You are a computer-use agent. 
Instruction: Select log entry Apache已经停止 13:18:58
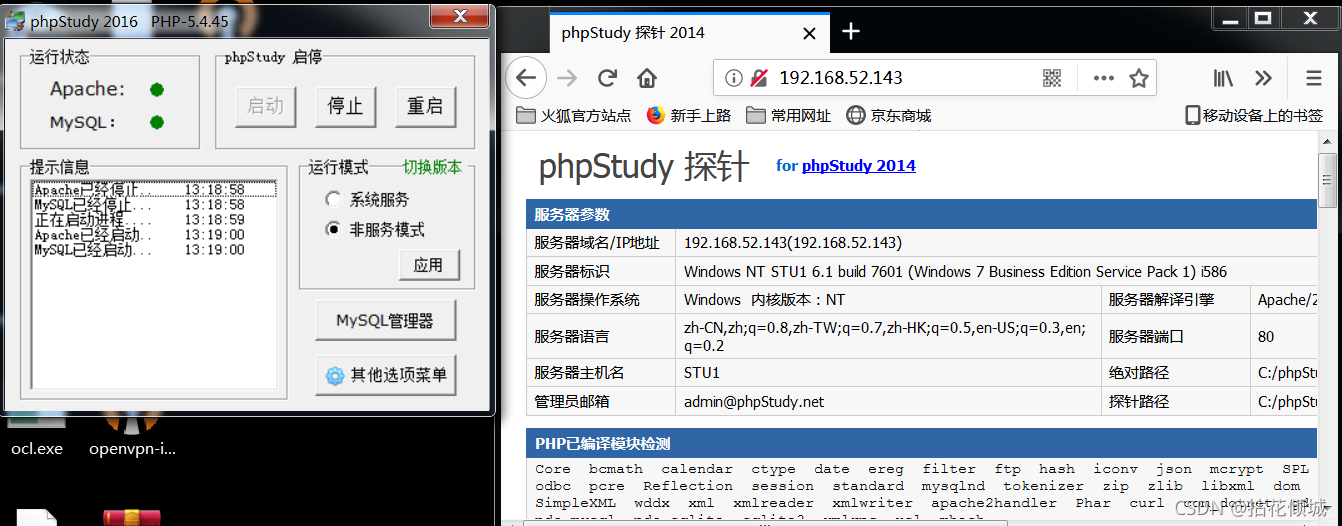coord(154,189)
